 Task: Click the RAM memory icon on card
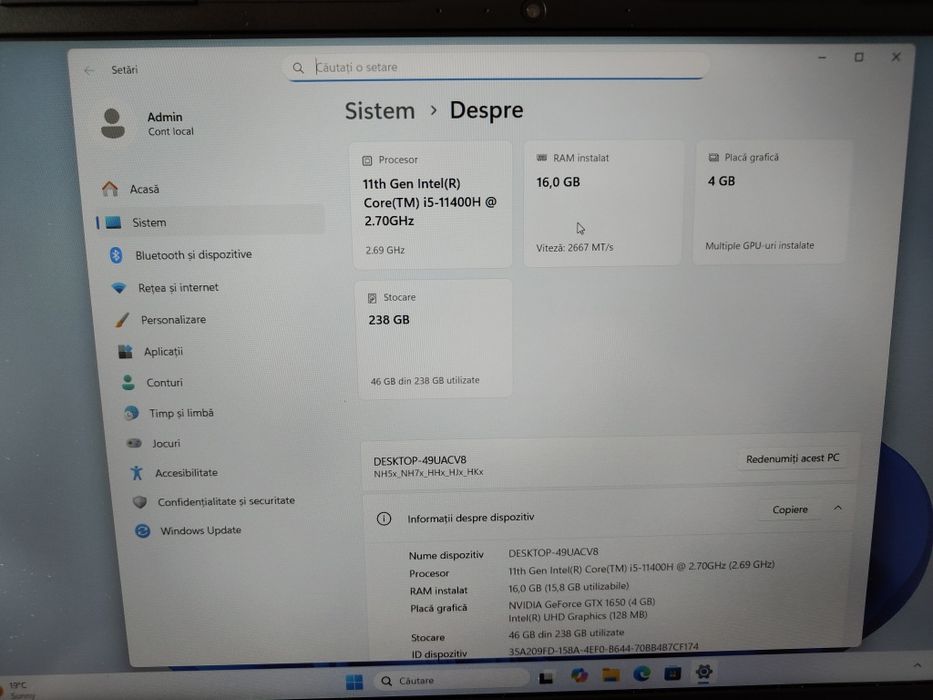click(541, 158)
